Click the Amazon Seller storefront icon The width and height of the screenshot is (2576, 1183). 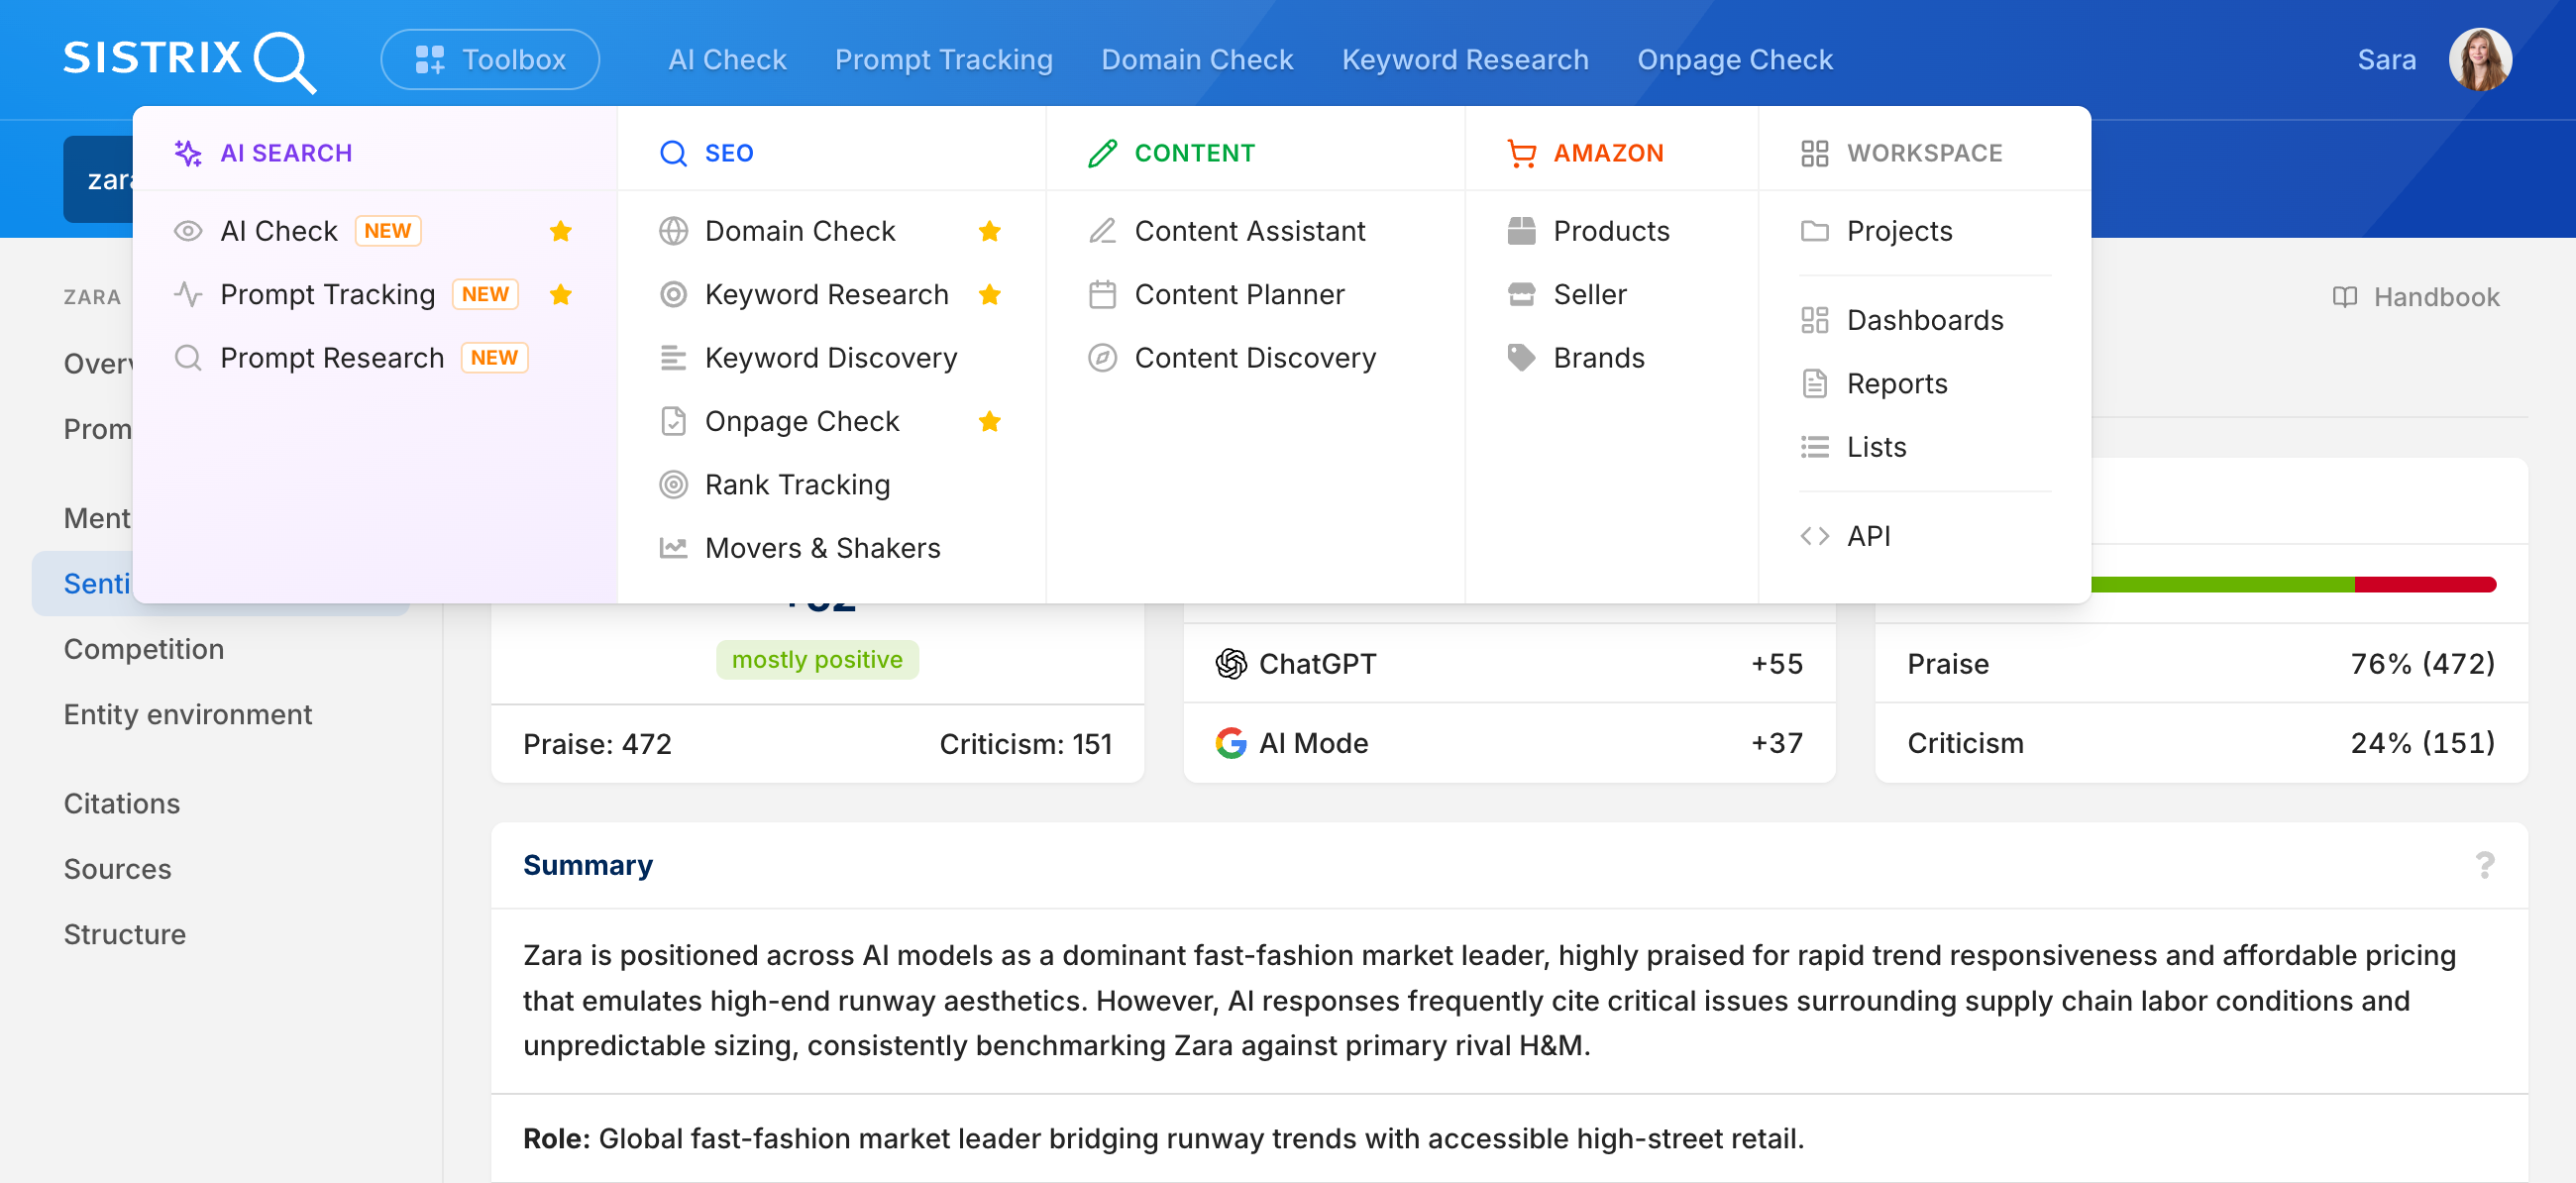pos(1522,294)
